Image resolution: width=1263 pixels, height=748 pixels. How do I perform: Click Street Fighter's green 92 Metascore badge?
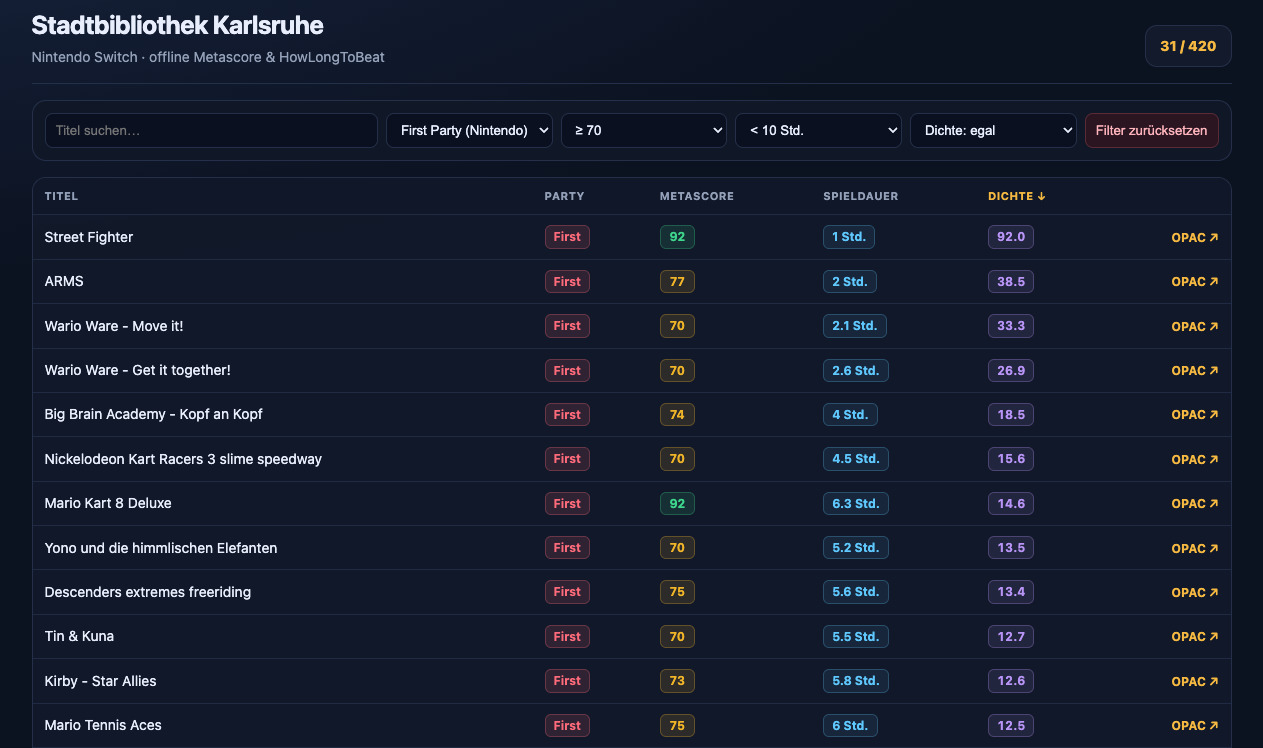point(677,237)
